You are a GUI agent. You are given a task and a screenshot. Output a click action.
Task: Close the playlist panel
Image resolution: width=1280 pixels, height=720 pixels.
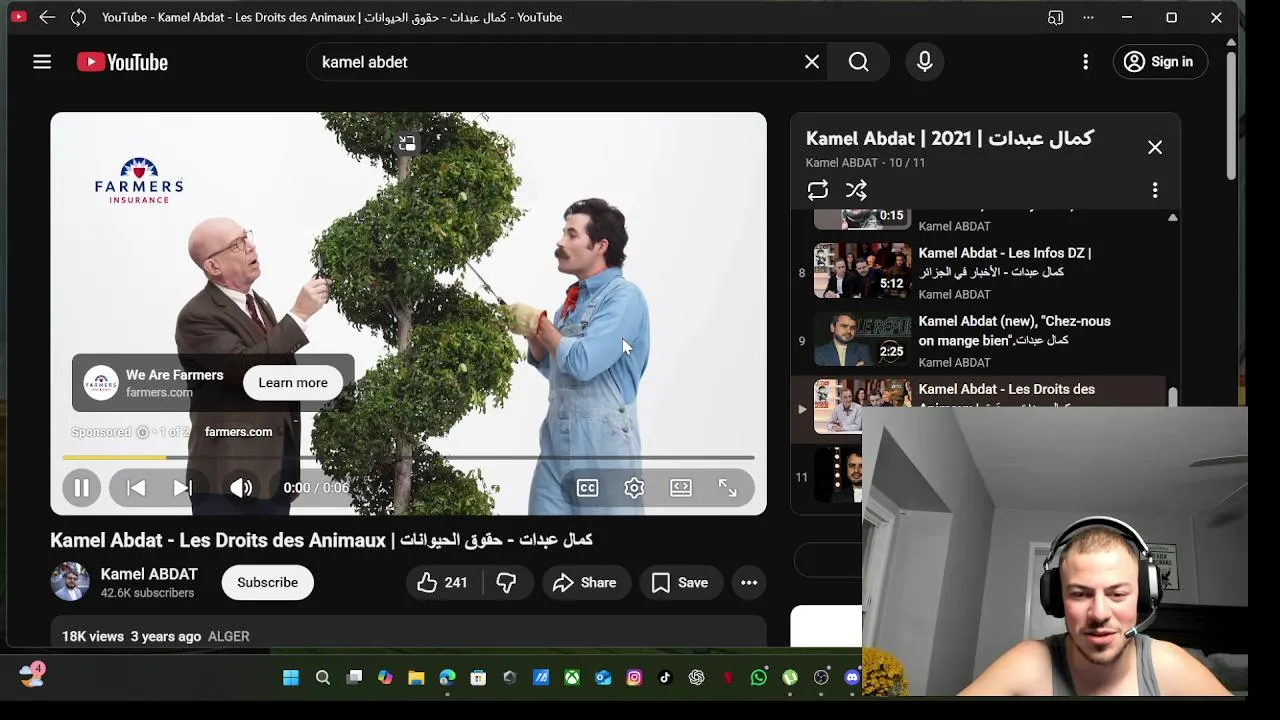point(1155,148)
